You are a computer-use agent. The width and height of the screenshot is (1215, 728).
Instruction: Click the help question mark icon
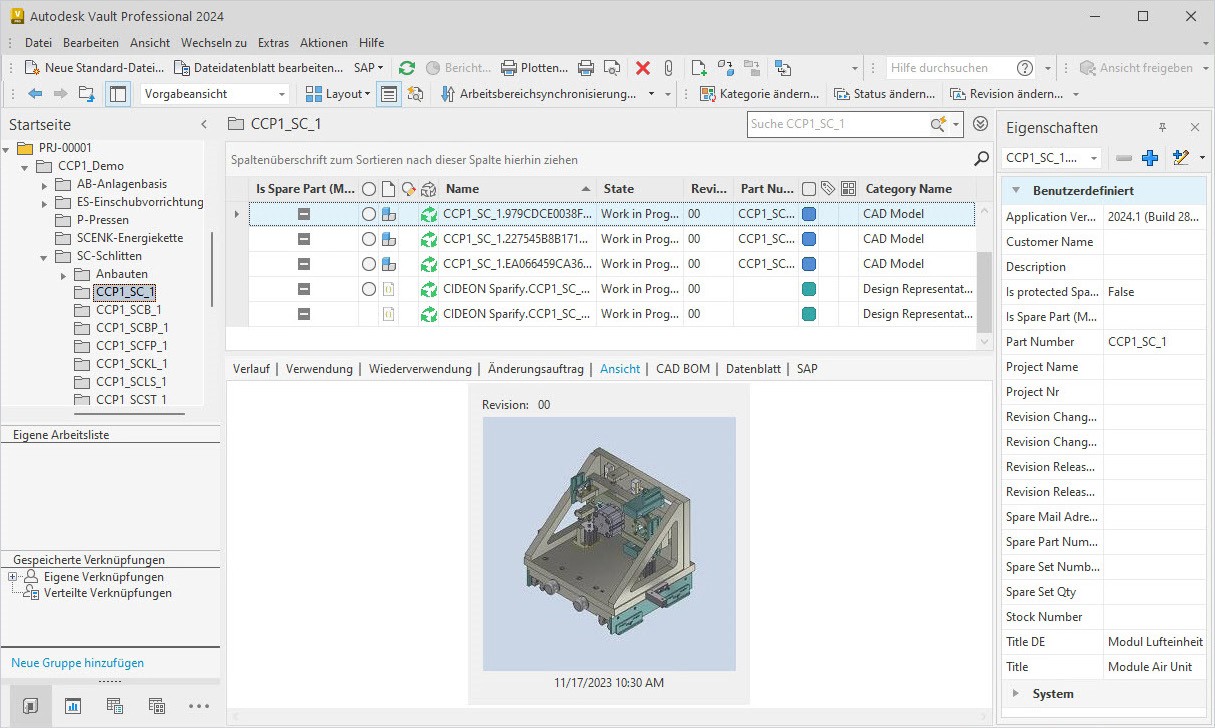pos(1025,68)
